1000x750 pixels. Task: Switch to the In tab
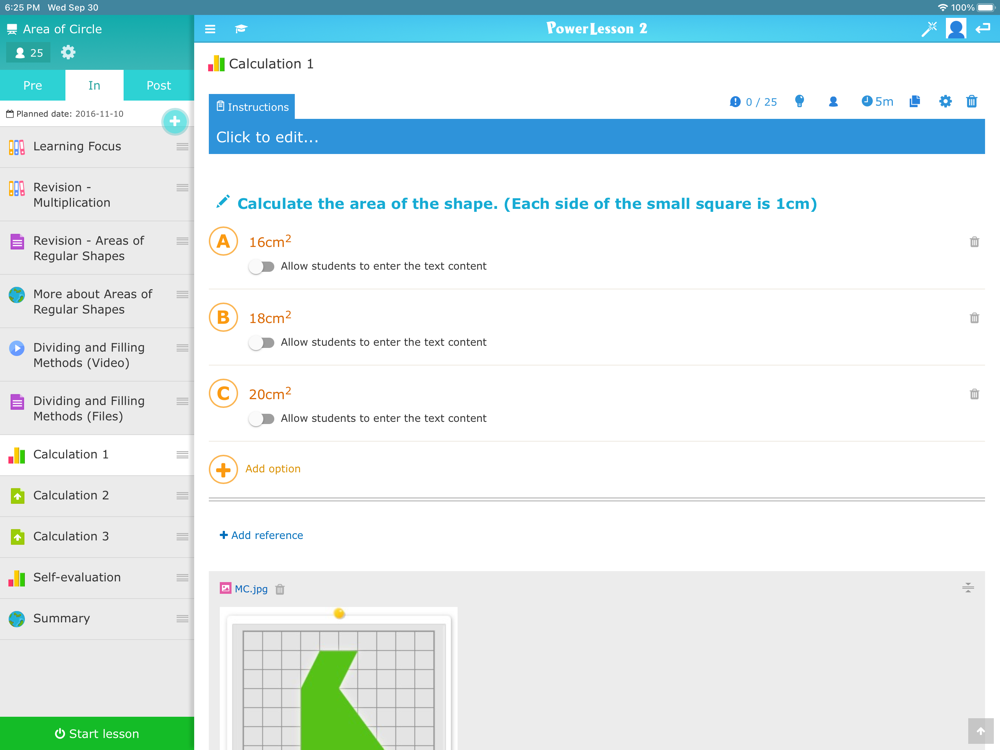(x=94, y=85)
